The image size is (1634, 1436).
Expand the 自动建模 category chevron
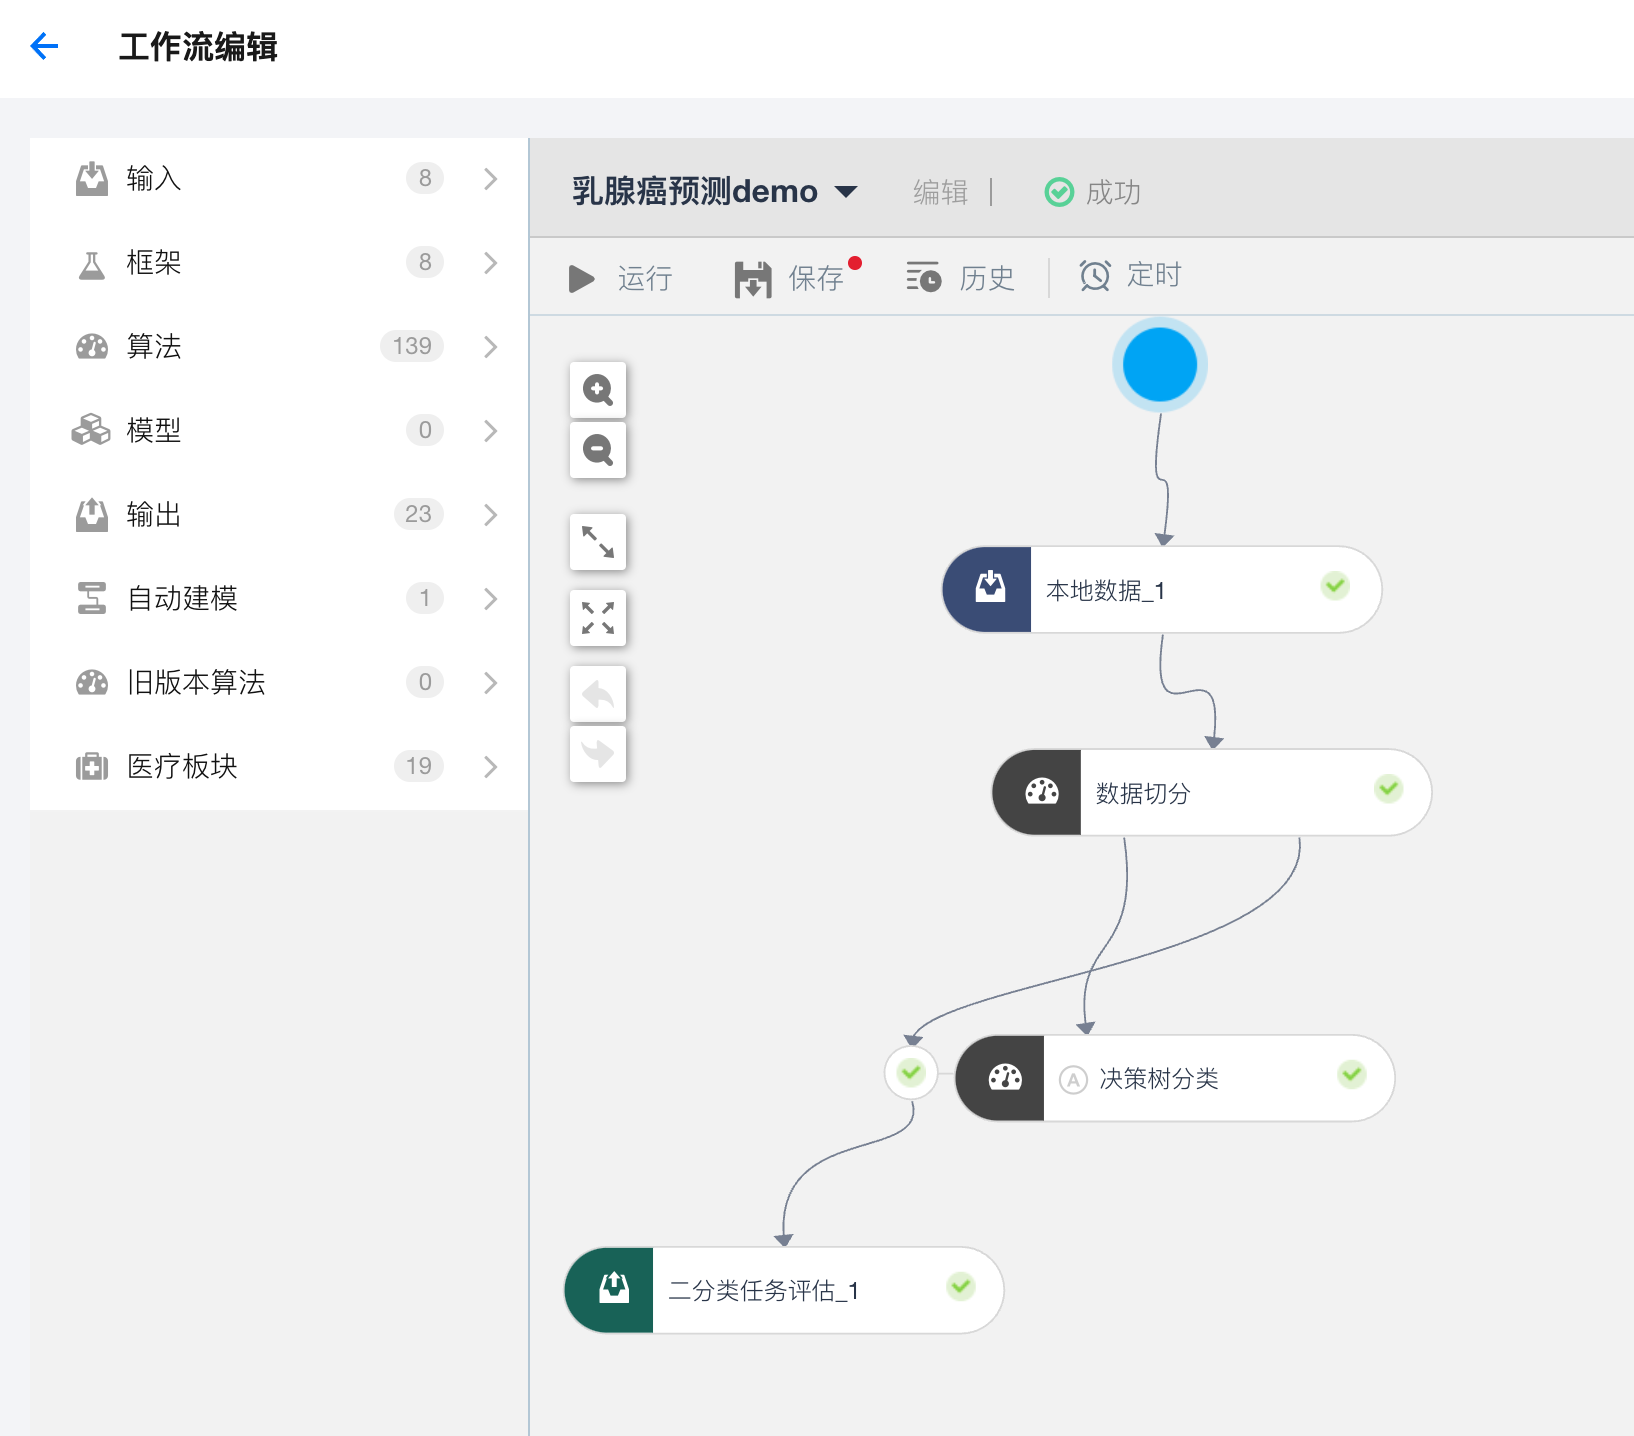click(x=490, y=599)
